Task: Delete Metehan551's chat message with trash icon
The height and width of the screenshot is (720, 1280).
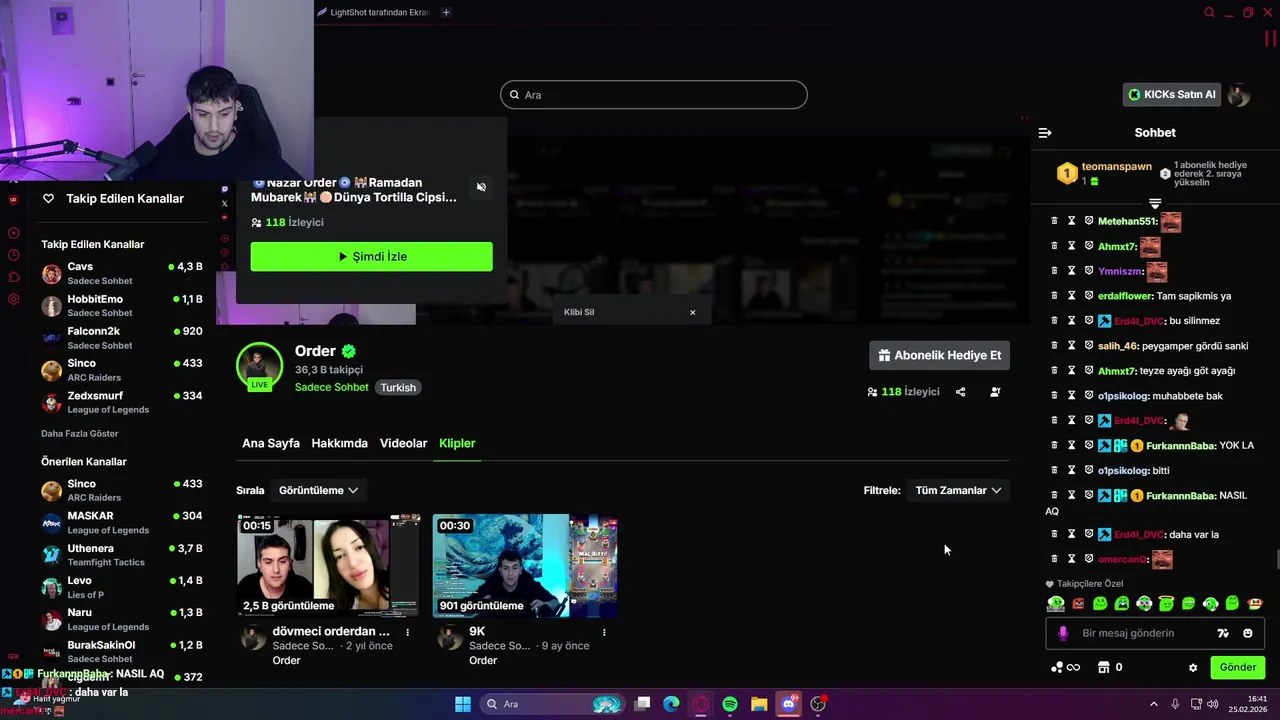Action: pyautogui.click(x=1054, y=221)
